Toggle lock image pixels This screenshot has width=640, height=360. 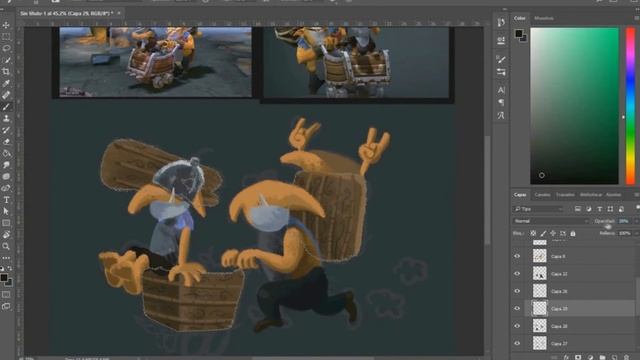pyautogui.click(x=543, y=233)
